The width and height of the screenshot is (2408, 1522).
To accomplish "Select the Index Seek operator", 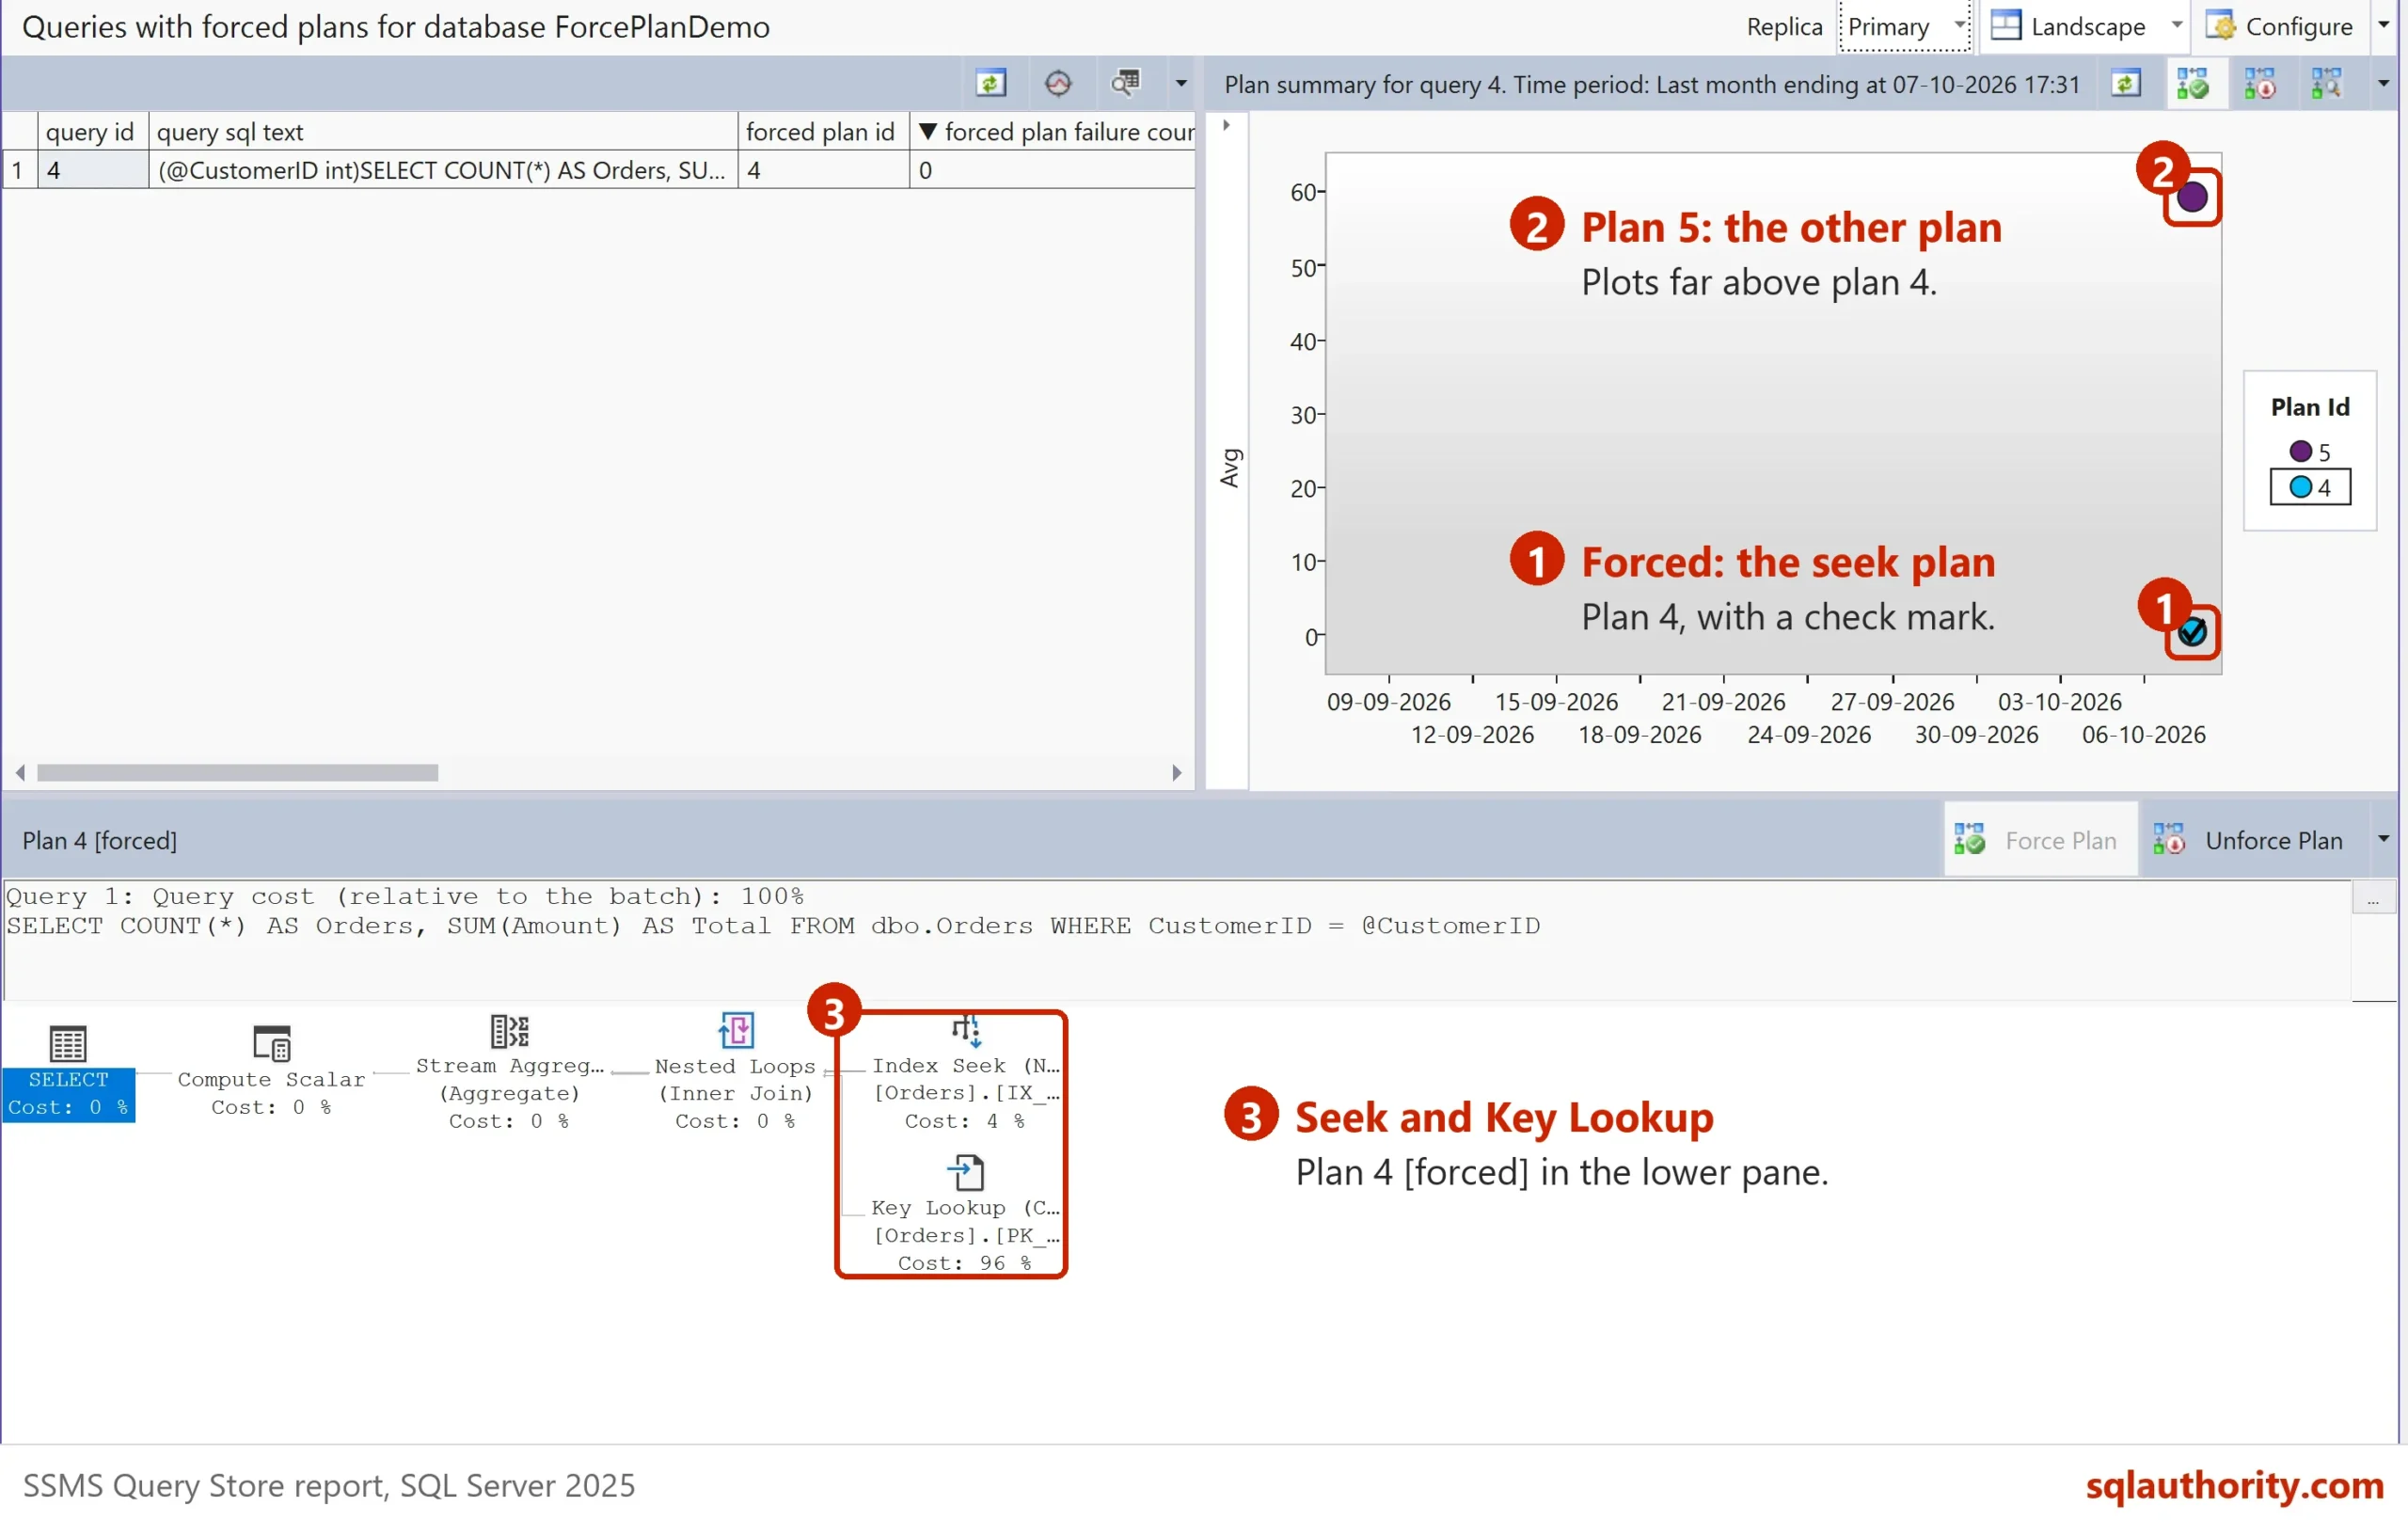I will (x=965, y=1072).
